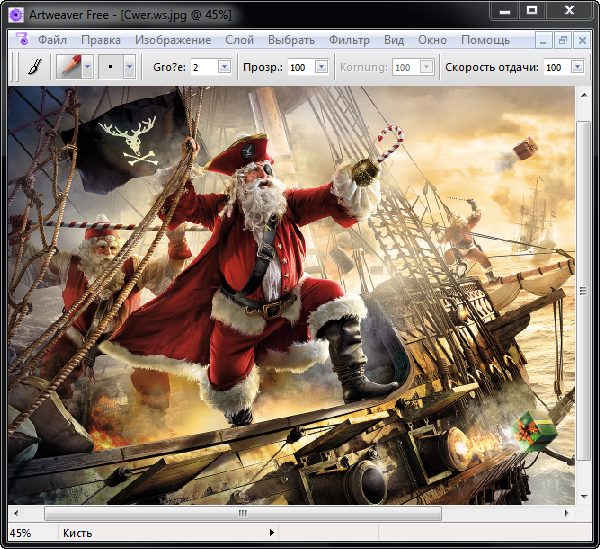Click the vertical scrollbar up arrow

(x=584, y=95)
